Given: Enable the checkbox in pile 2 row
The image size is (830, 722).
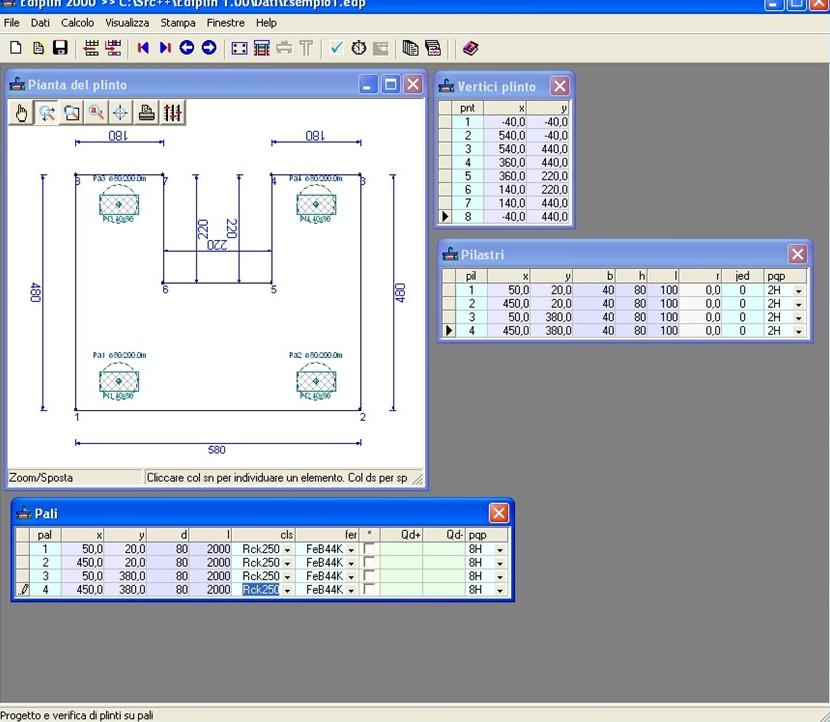Looking at the screenshot, I should click(370, 563).
